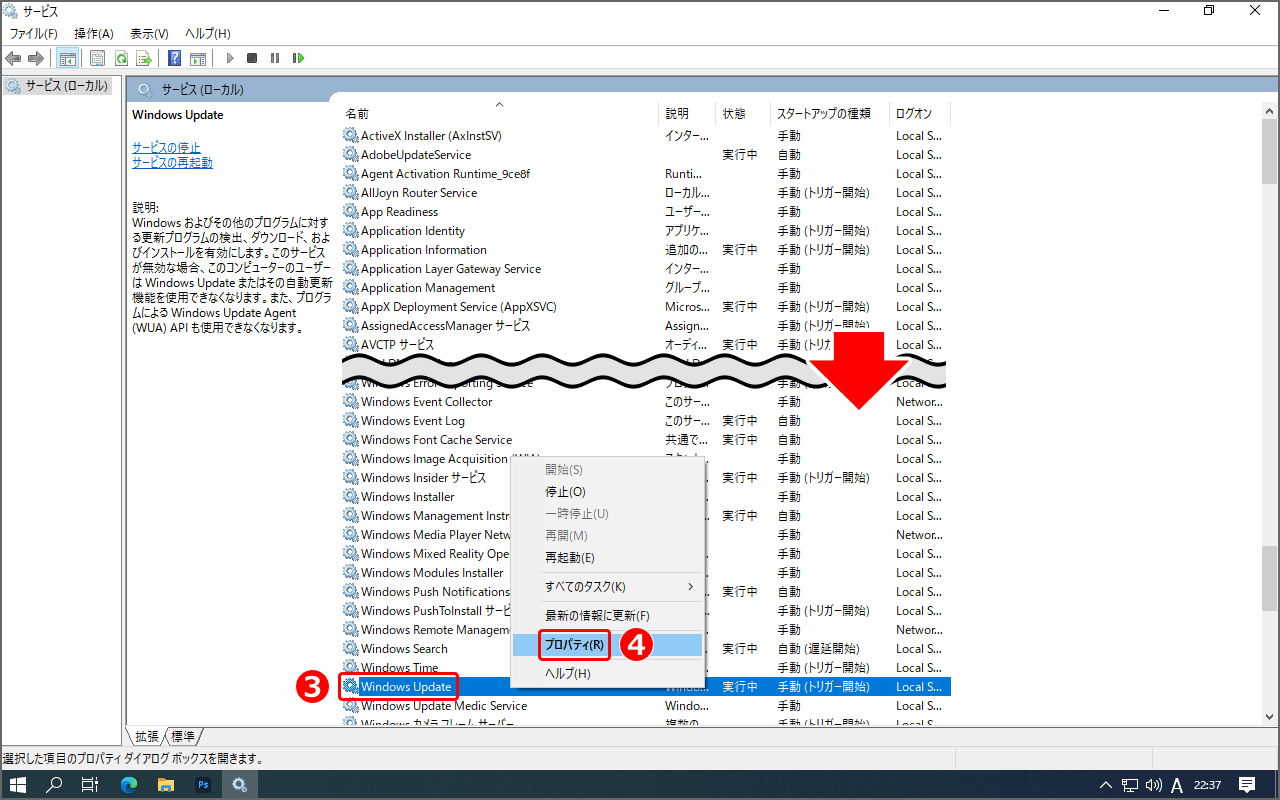The width and height of the screenshot is (1280, 800).
Task: Click the Start Service play icon
Action: pyautogui.click(x=230, y=58)
